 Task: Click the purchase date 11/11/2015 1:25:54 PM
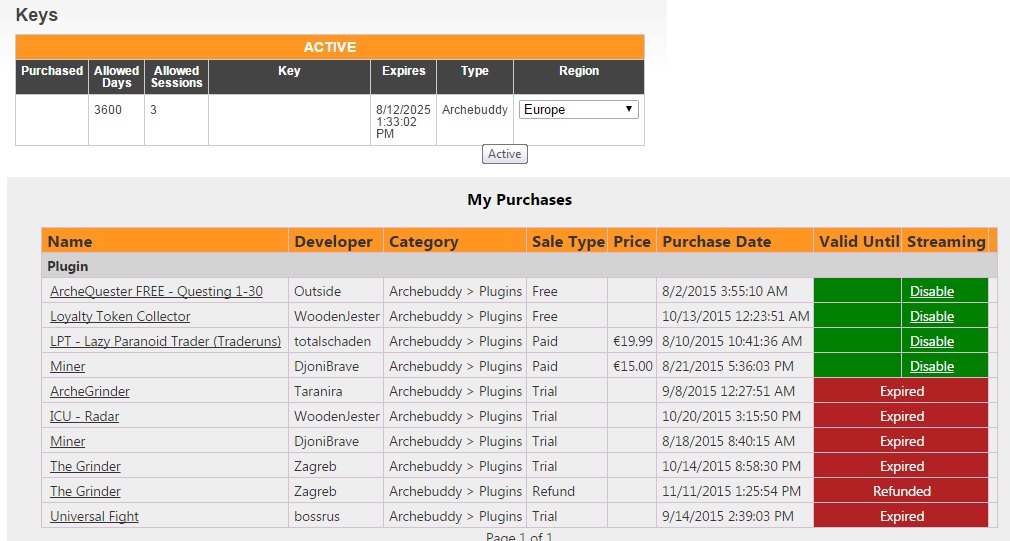click(x=731, y=491)
